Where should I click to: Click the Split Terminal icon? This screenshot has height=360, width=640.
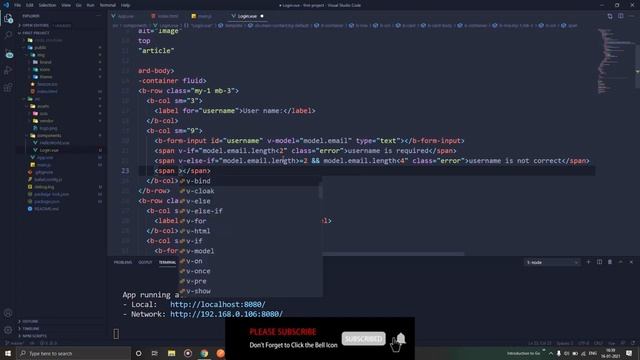point(599,262)
